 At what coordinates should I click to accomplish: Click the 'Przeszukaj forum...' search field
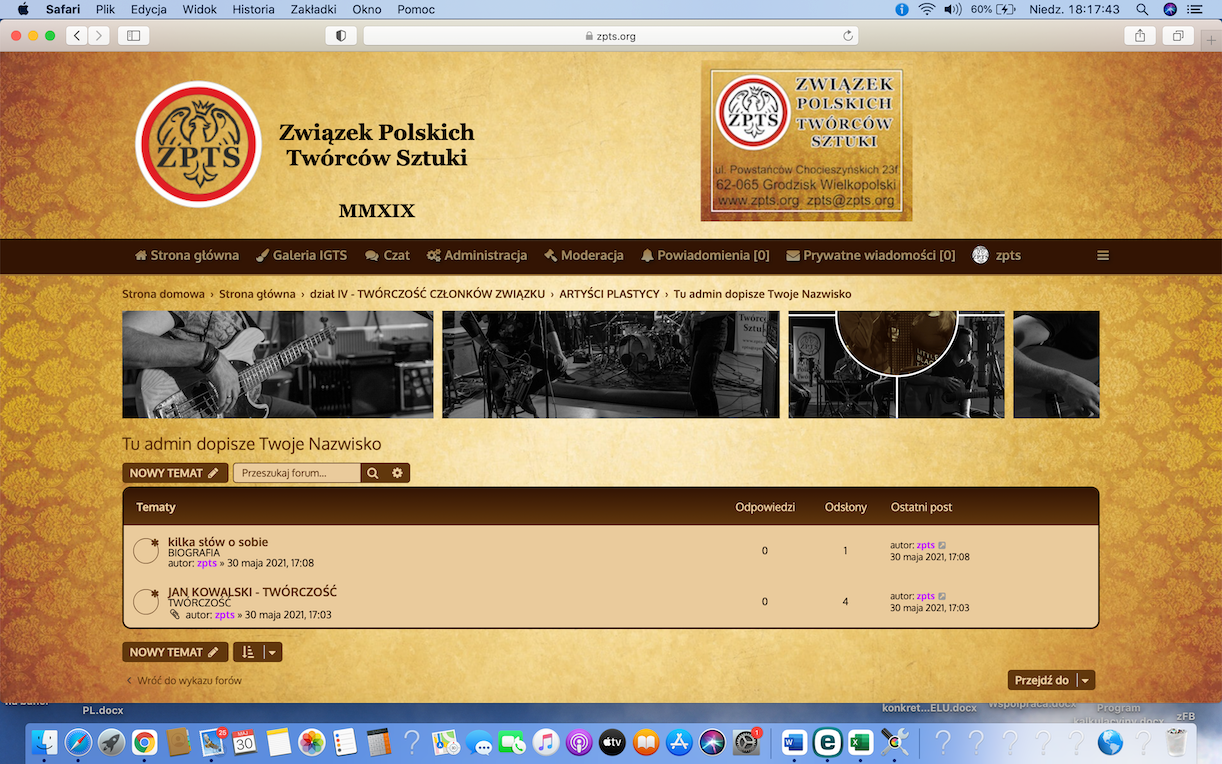tap(297, 473)
